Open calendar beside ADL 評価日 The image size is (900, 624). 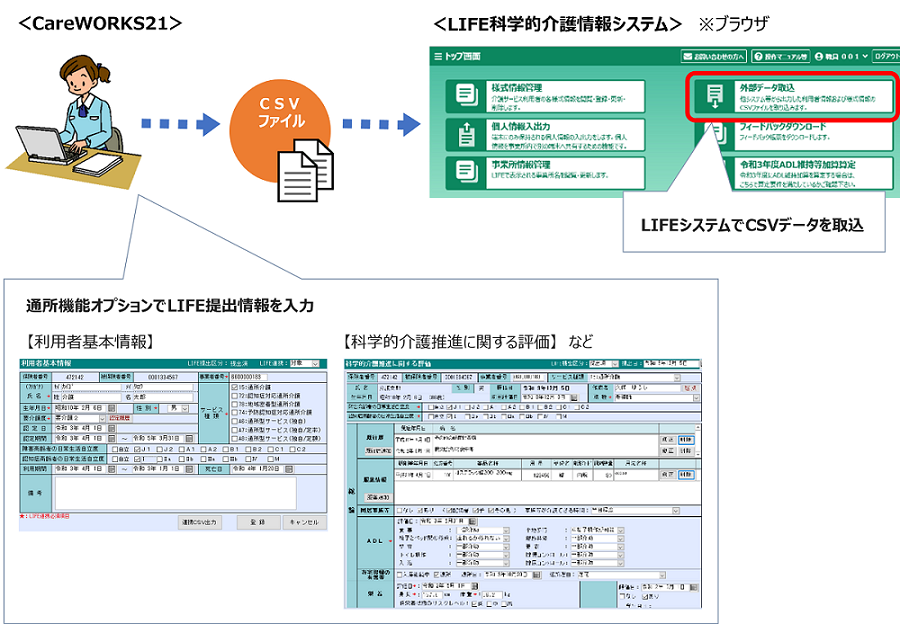point(471,522)
